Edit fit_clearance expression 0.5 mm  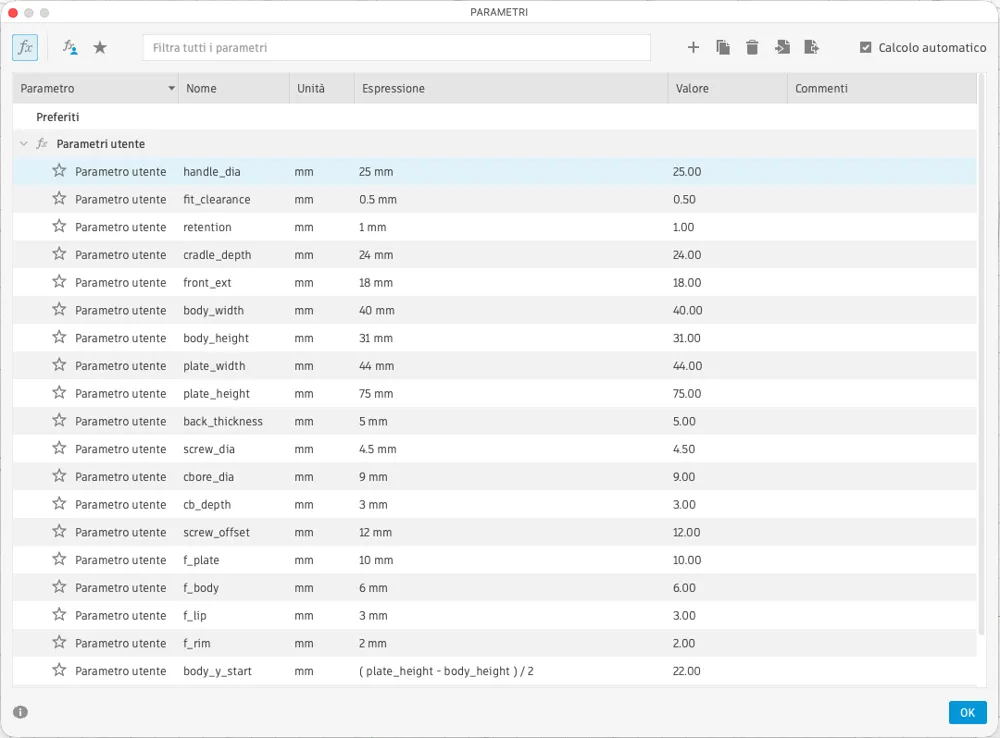pyautogui.click(x=378, y=200)
